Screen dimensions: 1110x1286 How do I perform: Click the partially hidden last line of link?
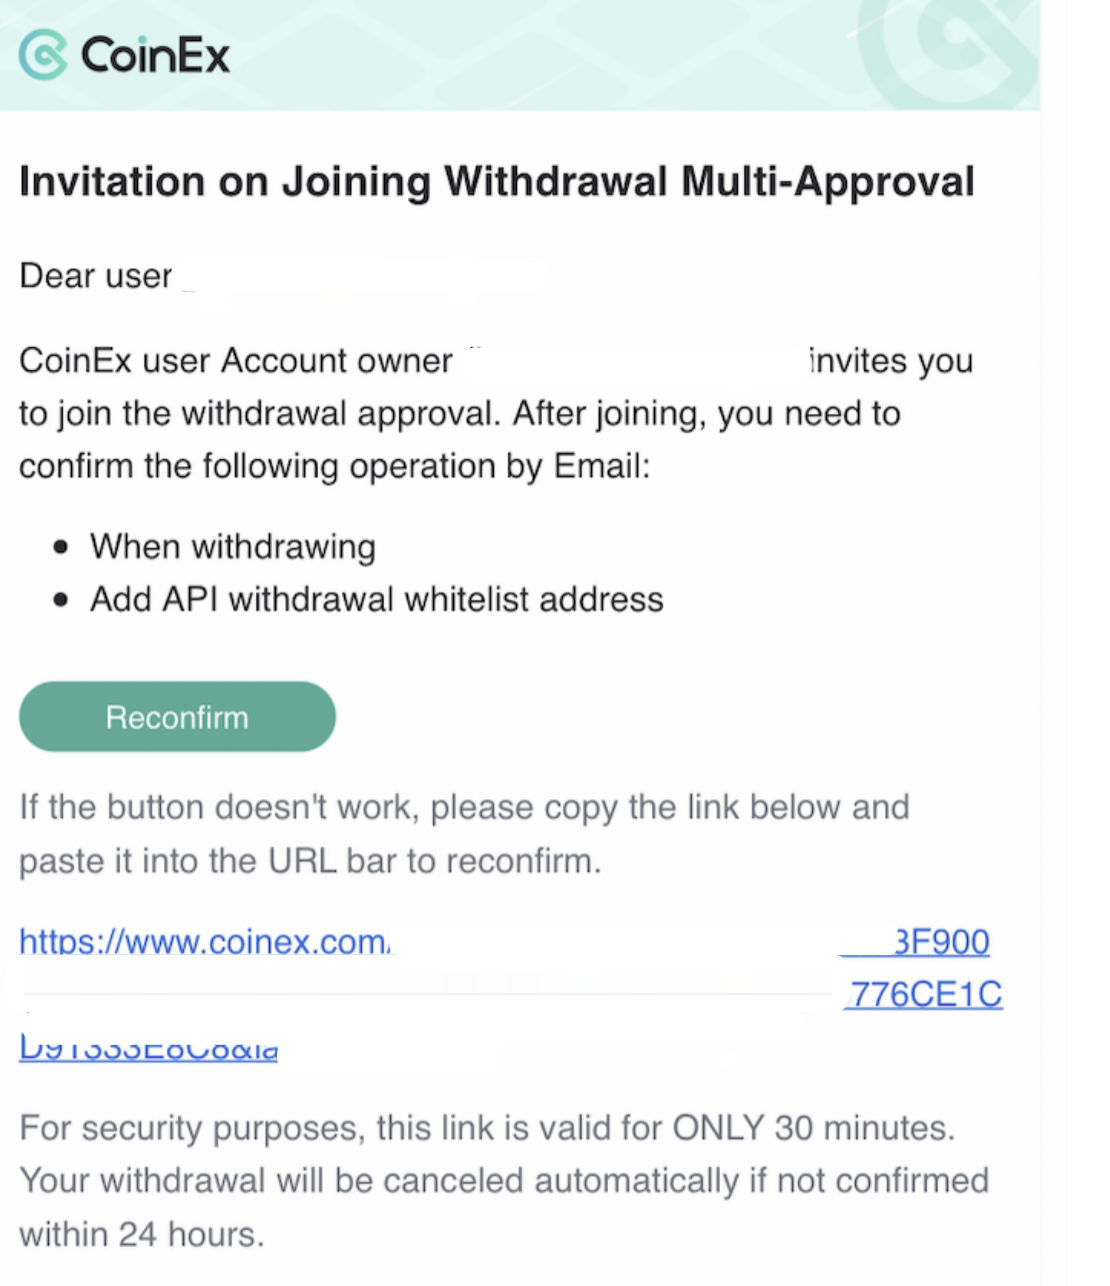click(148, 1048)
